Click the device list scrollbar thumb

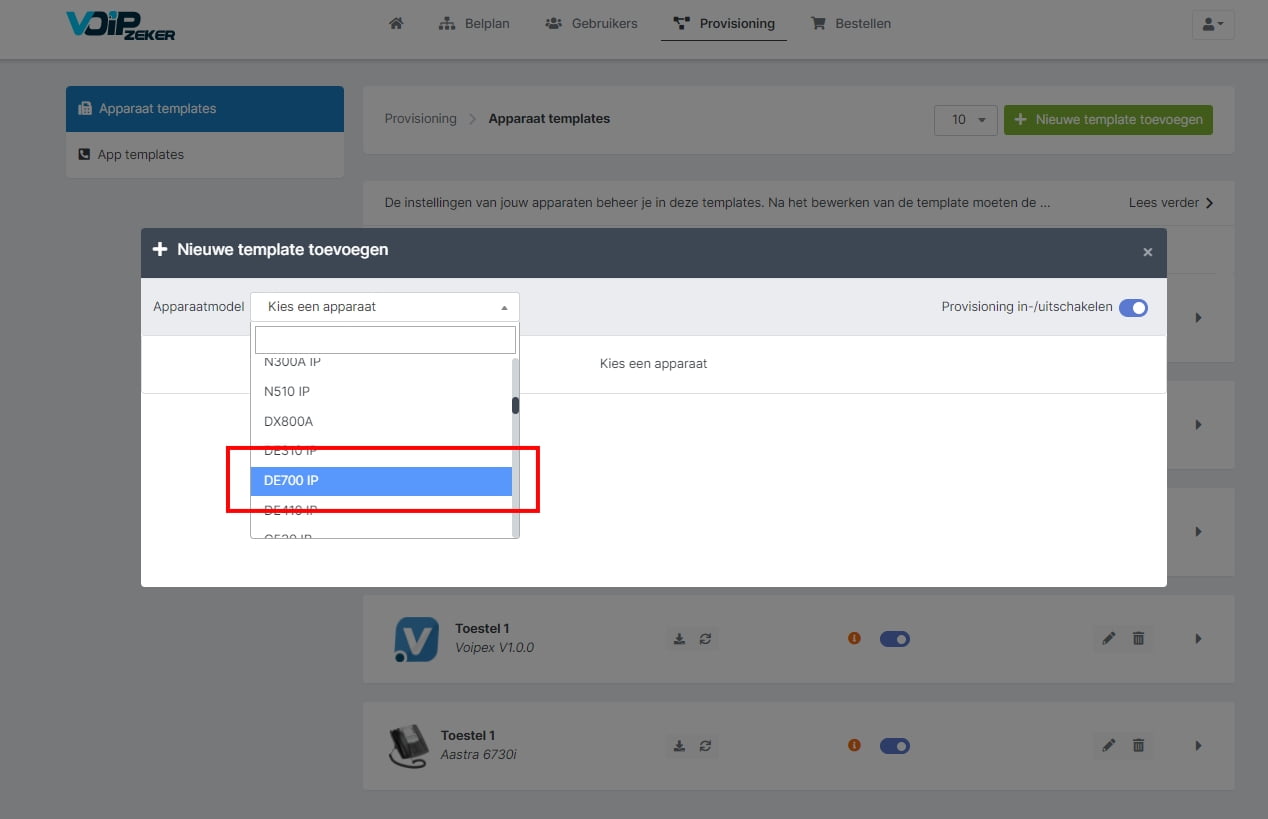click(x=516, y=405)
